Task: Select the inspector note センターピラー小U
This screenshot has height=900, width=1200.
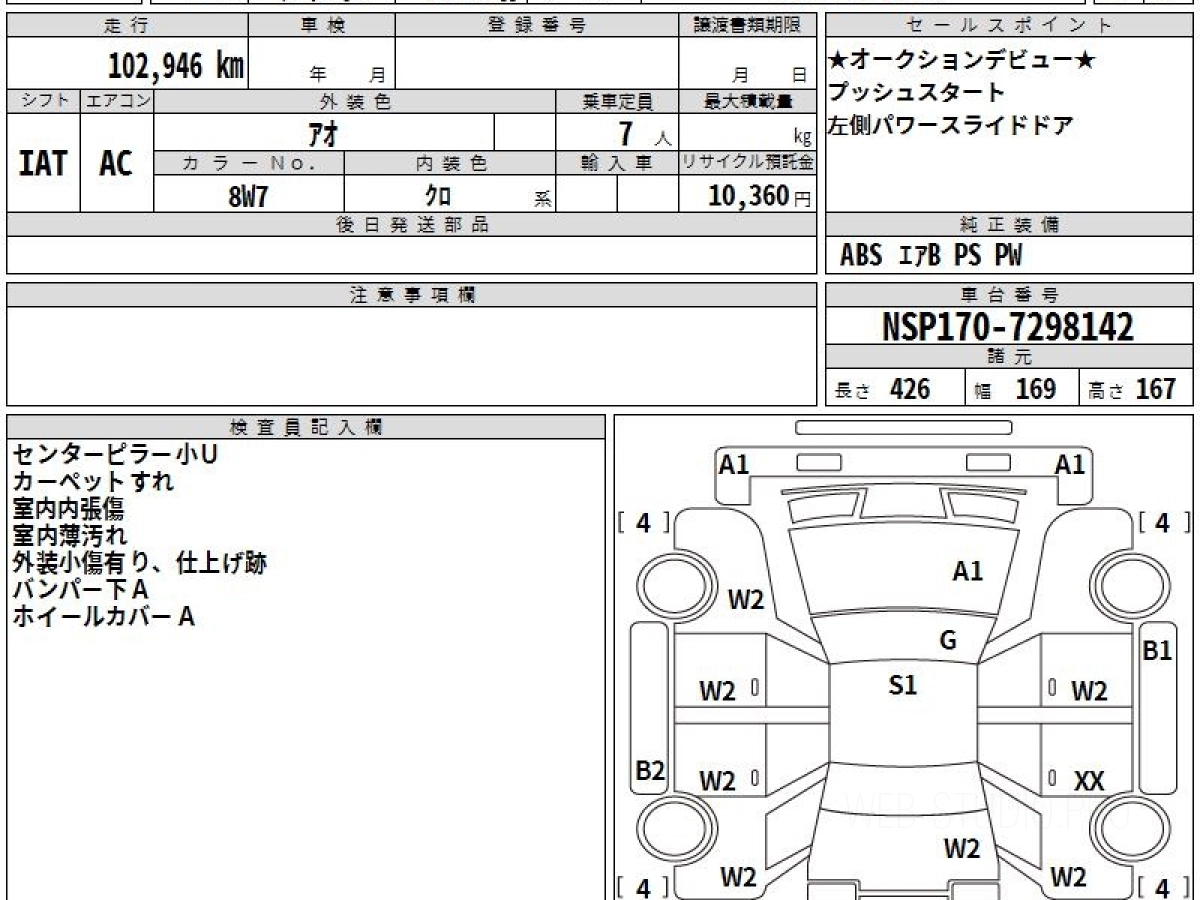Action: (x=115, y=455)
